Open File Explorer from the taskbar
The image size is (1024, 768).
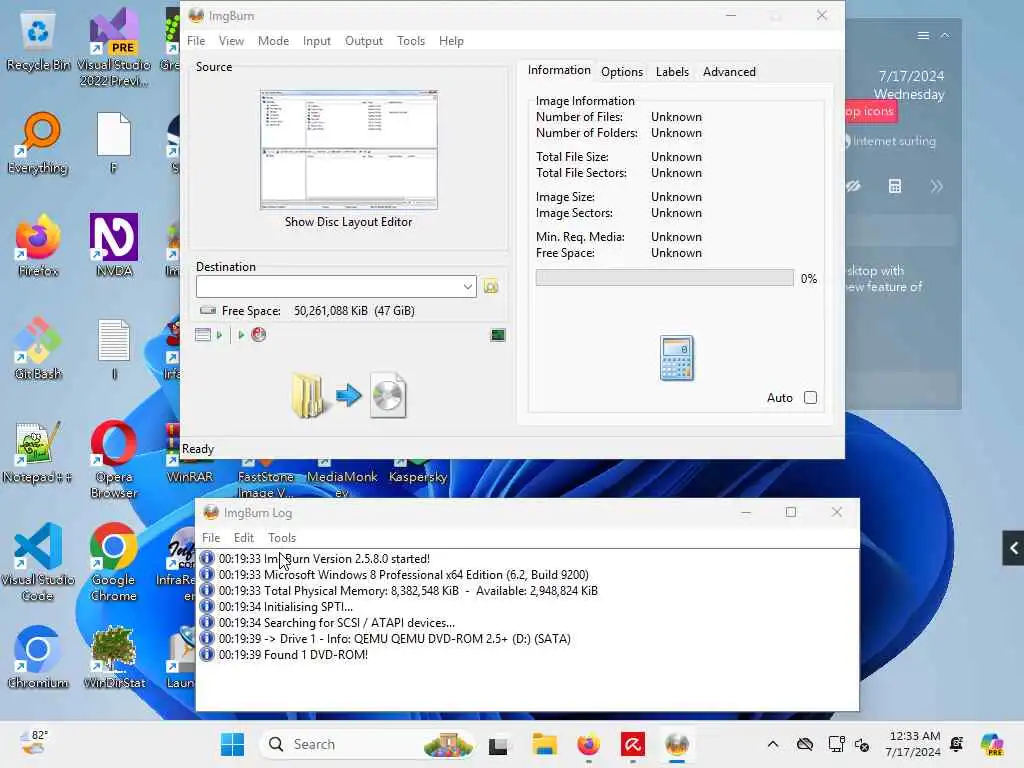pyautogui.click(x=544, y=744)
